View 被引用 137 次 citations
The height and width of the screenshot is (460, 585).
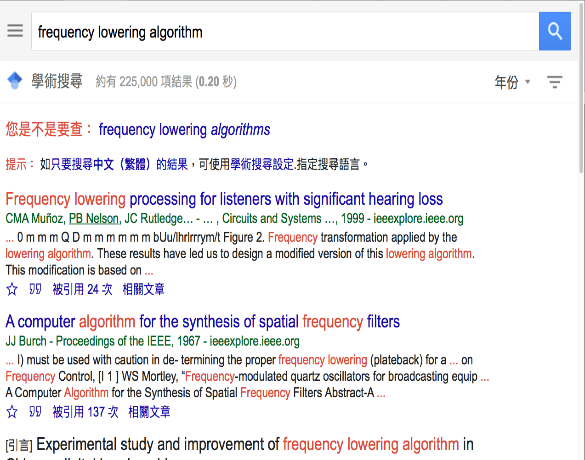85,412
